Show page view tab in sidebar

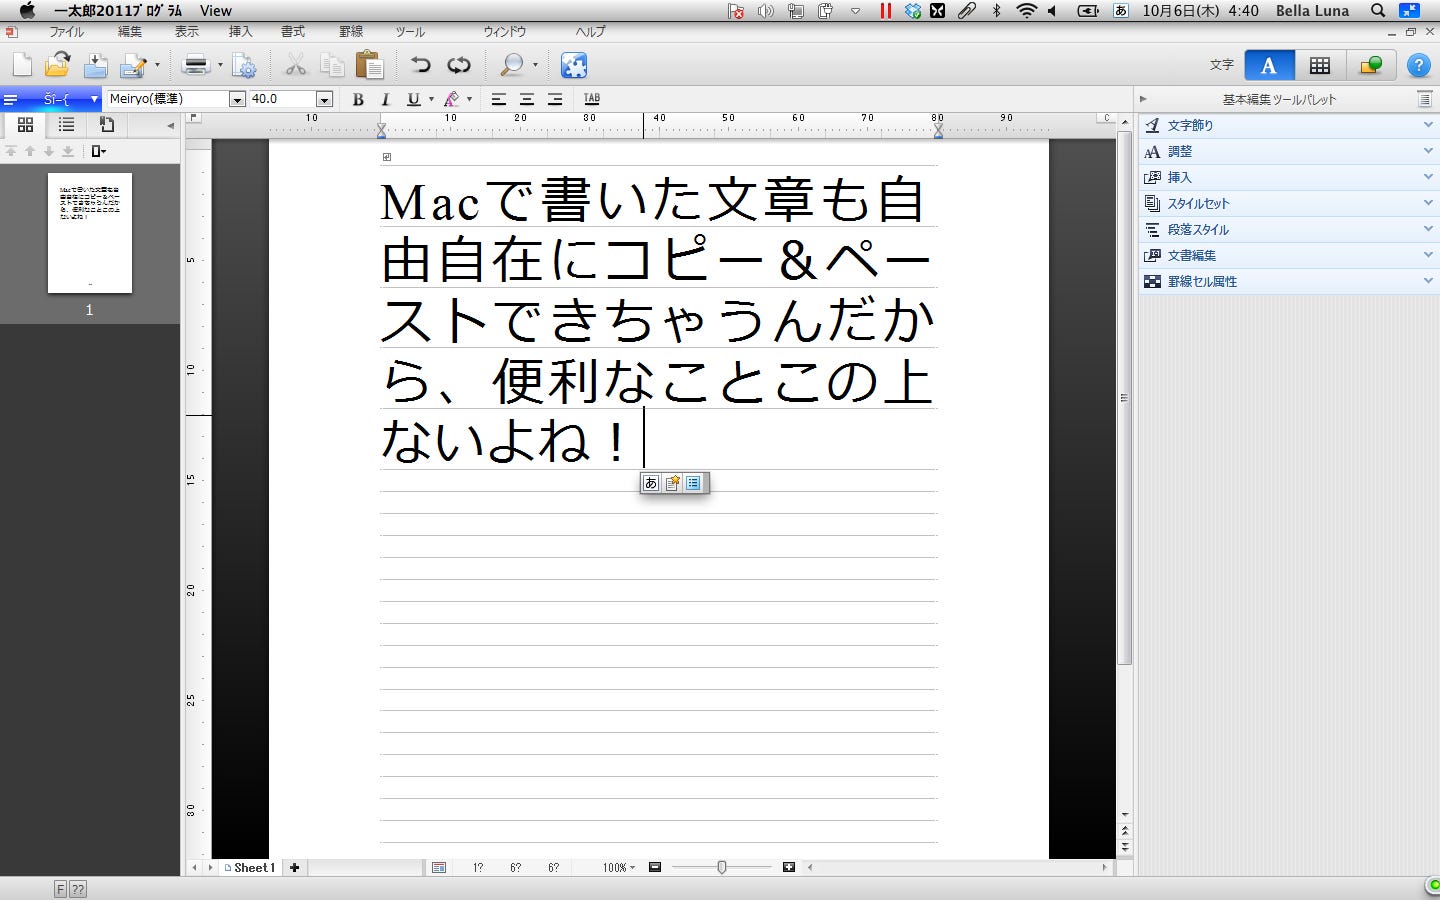pyautogui.click(x=107, y=124)
